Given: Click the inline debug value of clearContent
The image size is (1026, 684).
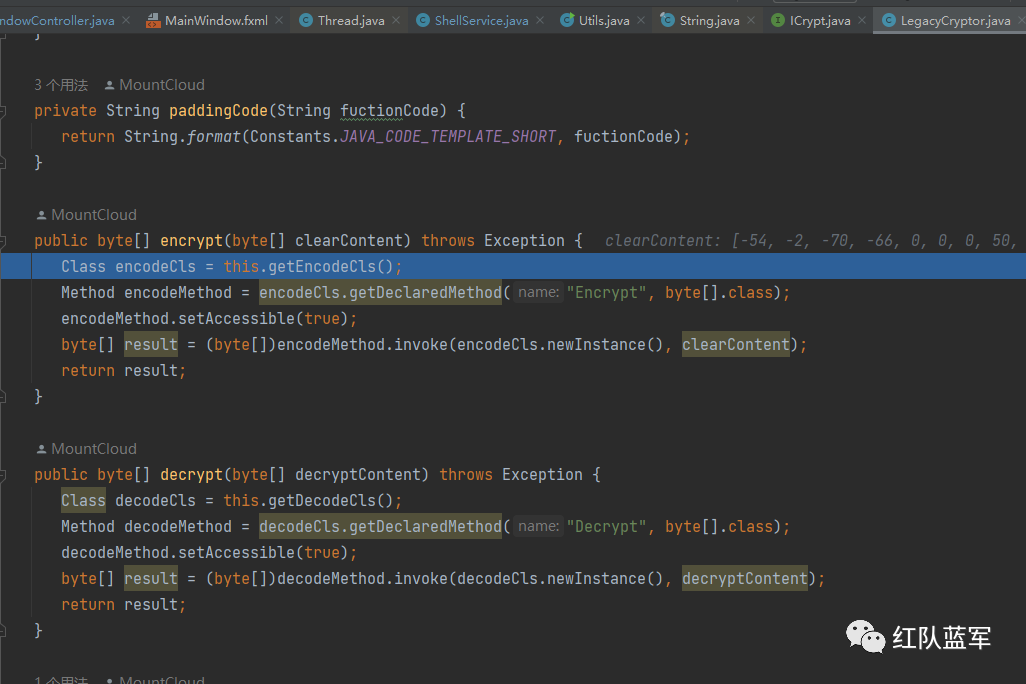Looking at the screenshot, I should (x=810, y=241).
